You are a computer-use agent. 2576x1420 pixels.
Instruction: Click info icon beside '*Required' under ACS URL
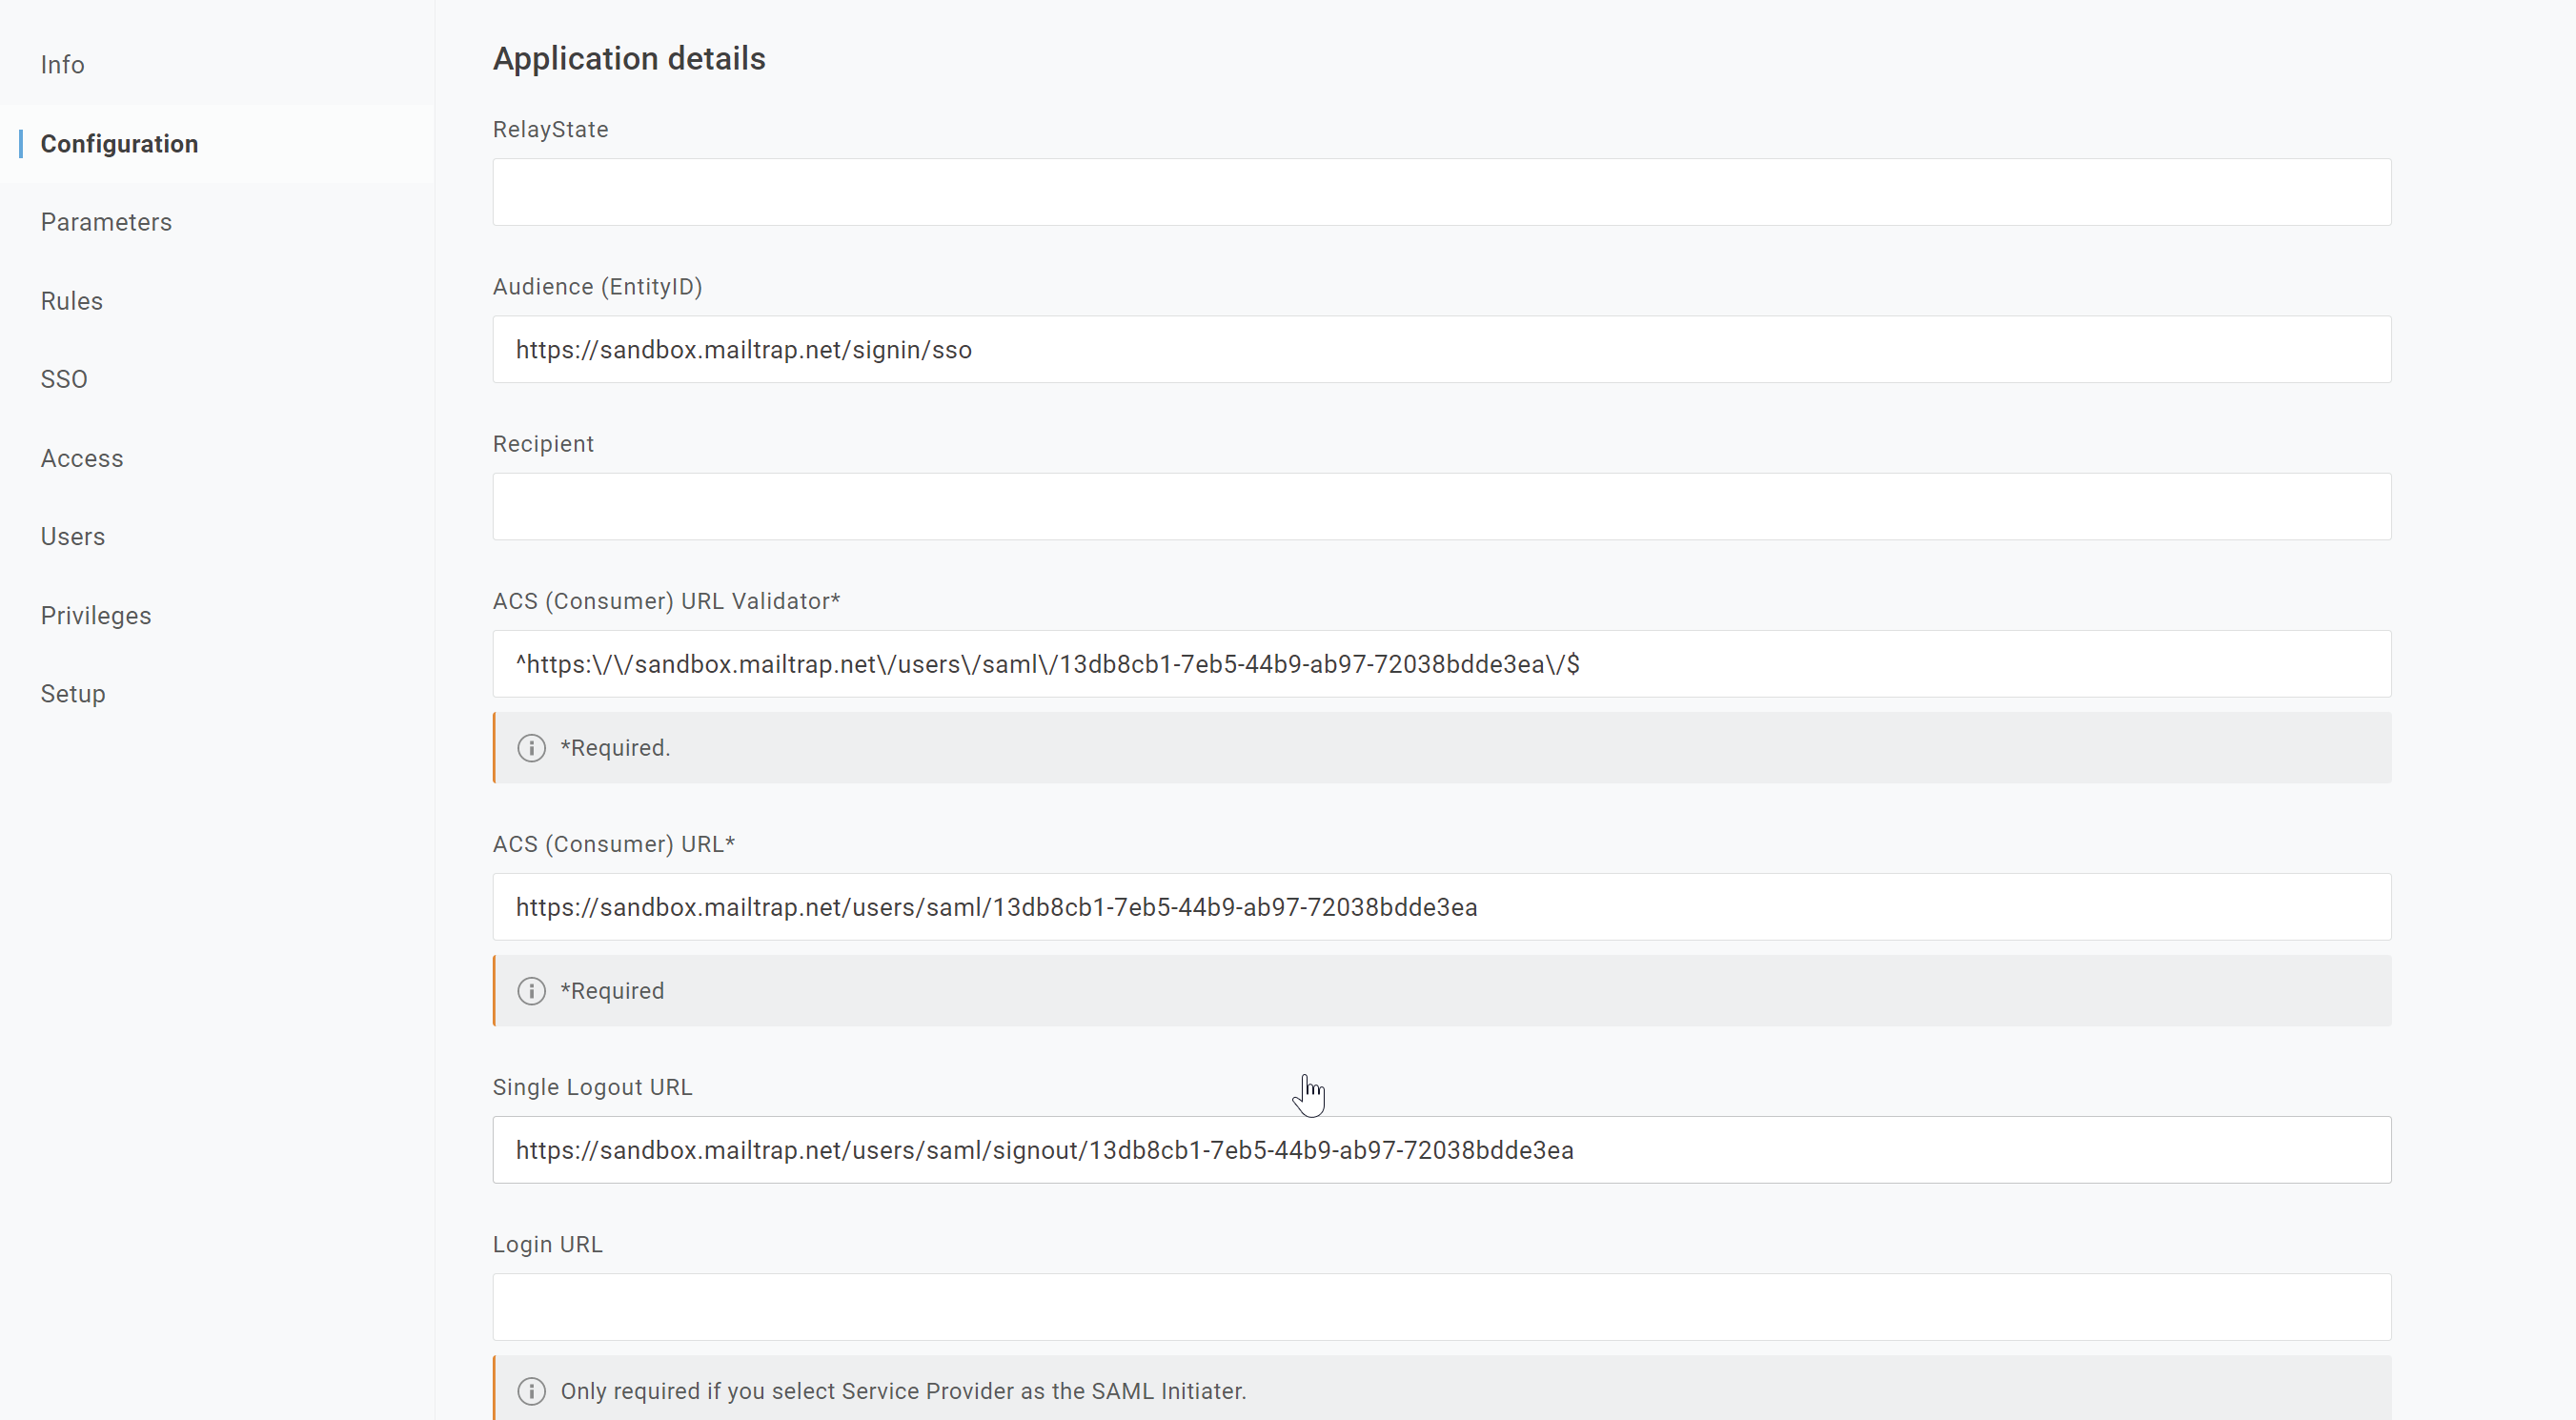coord(531,991)
